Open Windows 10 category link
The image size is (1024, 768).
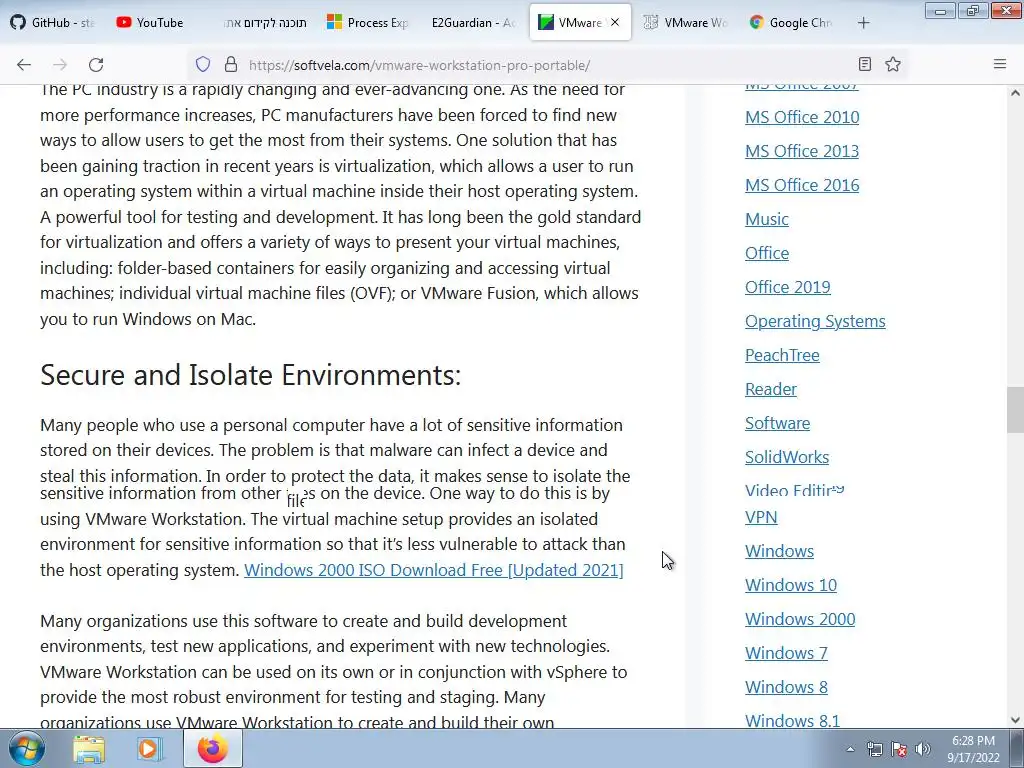pos(791,585)
